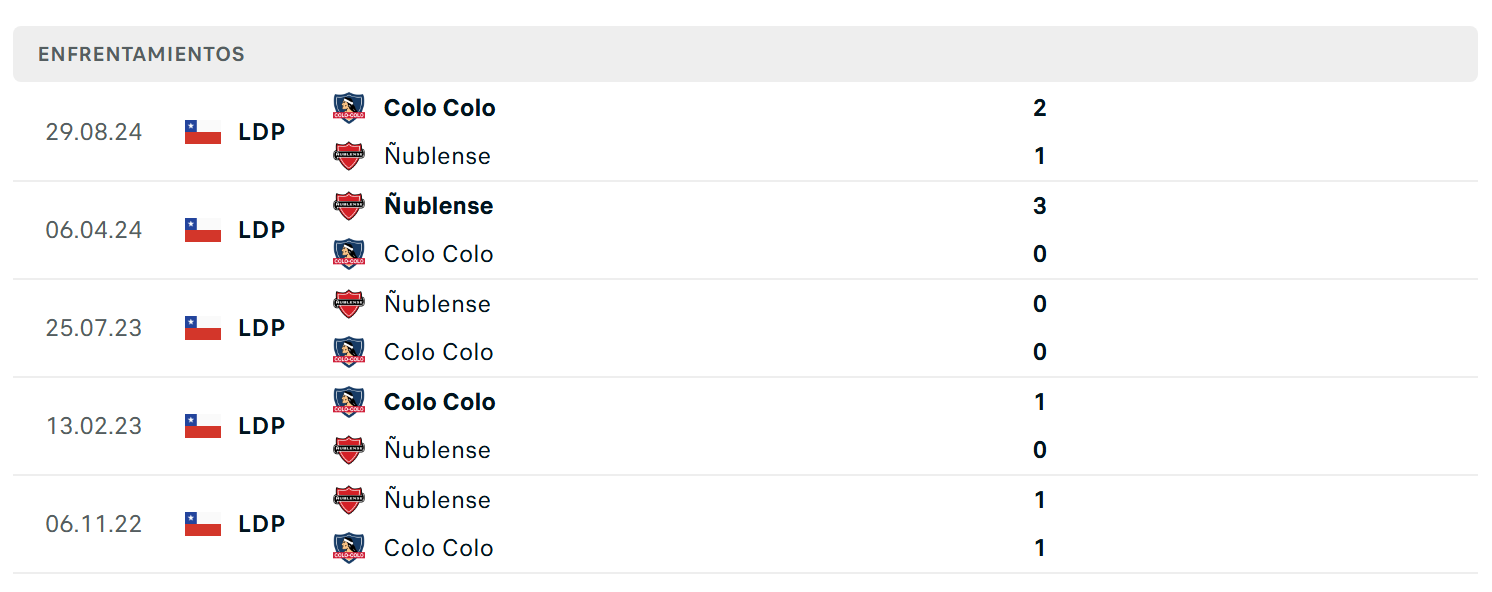Click the score 3 for Ñublense
The height and width of the screenshot is (592, 1492).
(1040, 206)
